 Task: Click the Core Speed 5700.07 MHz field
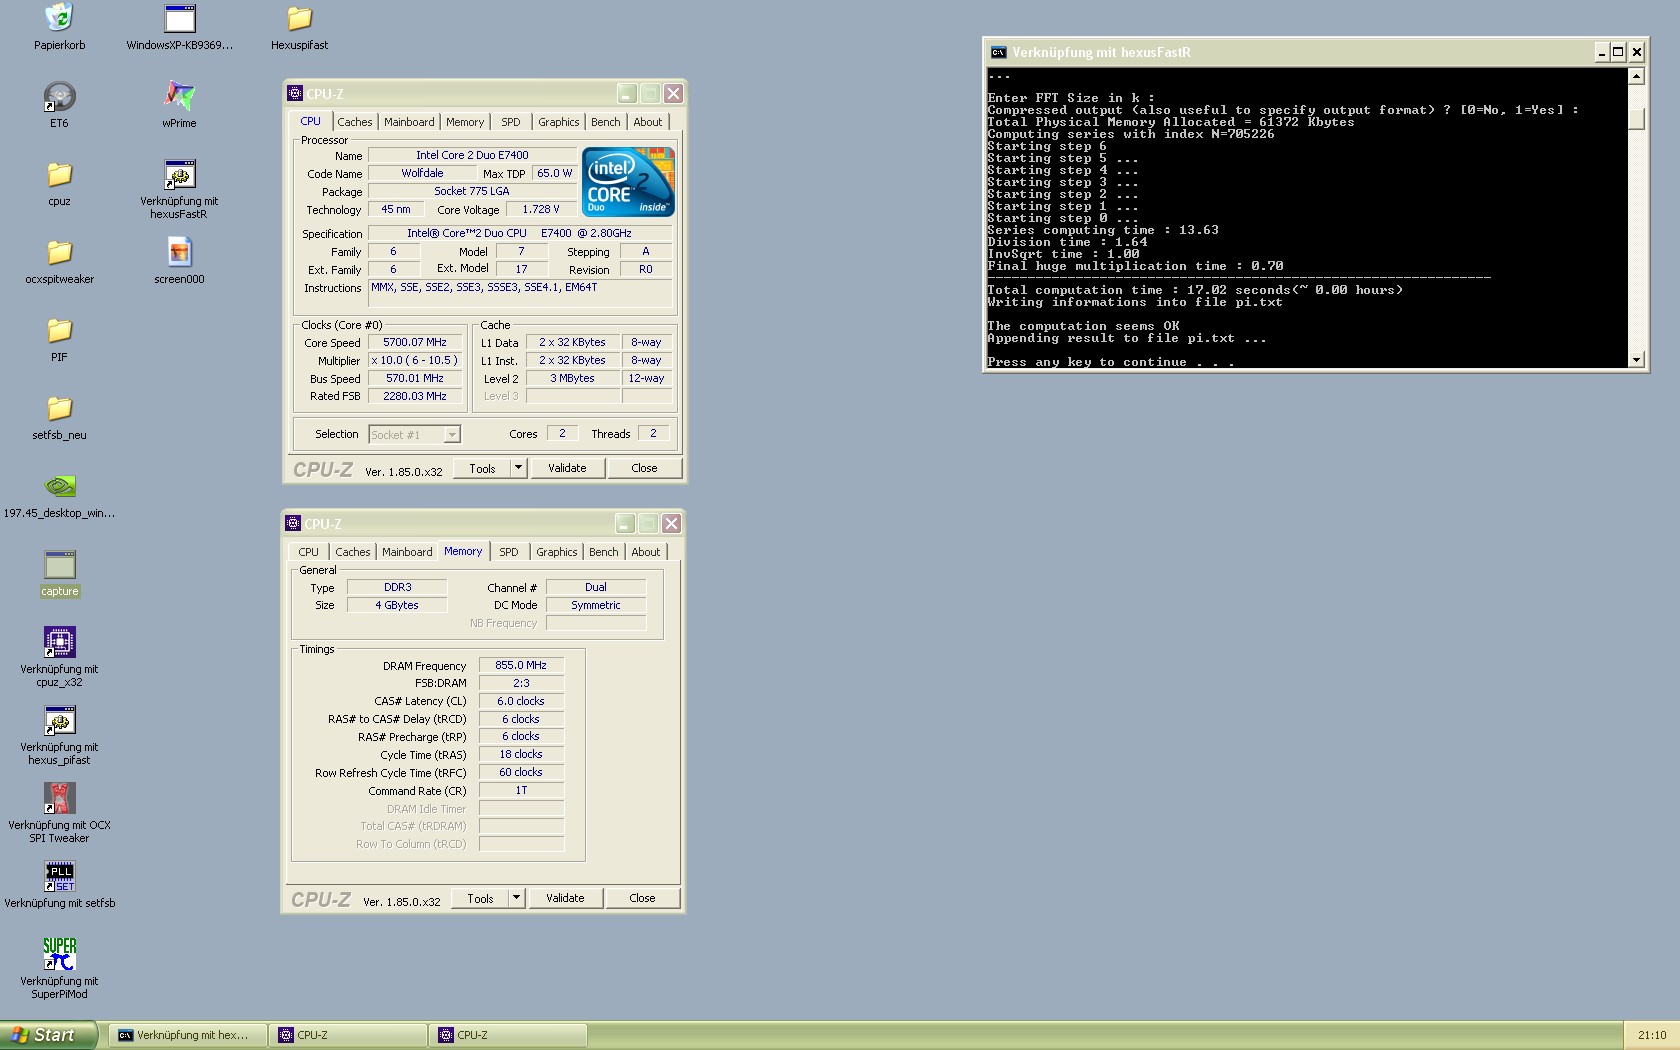click(x=415, y=342)
